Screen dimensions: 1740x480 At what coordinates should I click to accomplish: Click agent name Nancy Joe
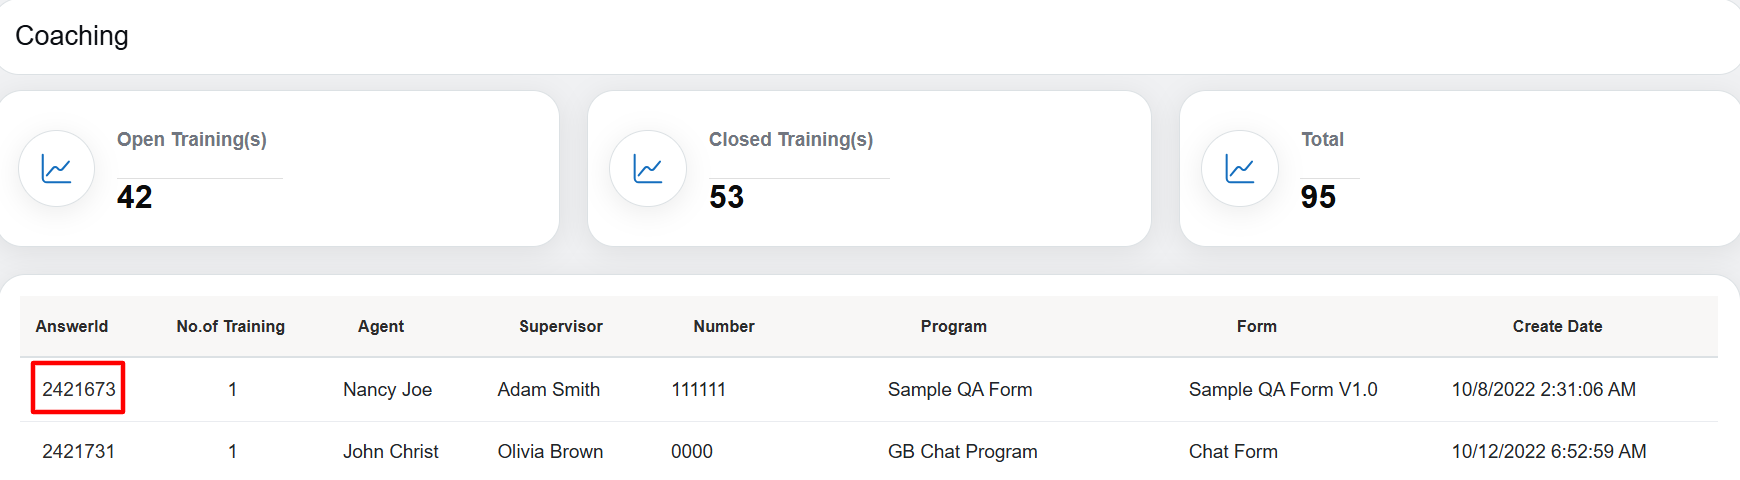(388, 389)
